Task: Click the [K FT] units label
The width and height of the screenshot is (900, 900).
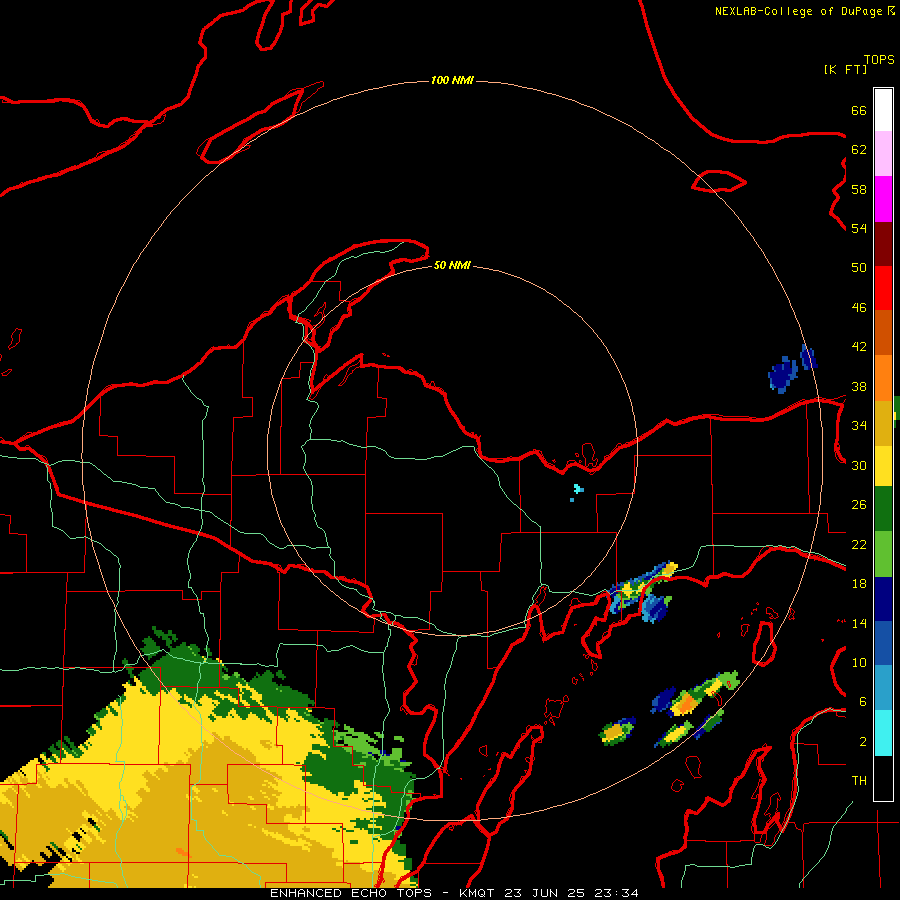Action: click(845, 69)
